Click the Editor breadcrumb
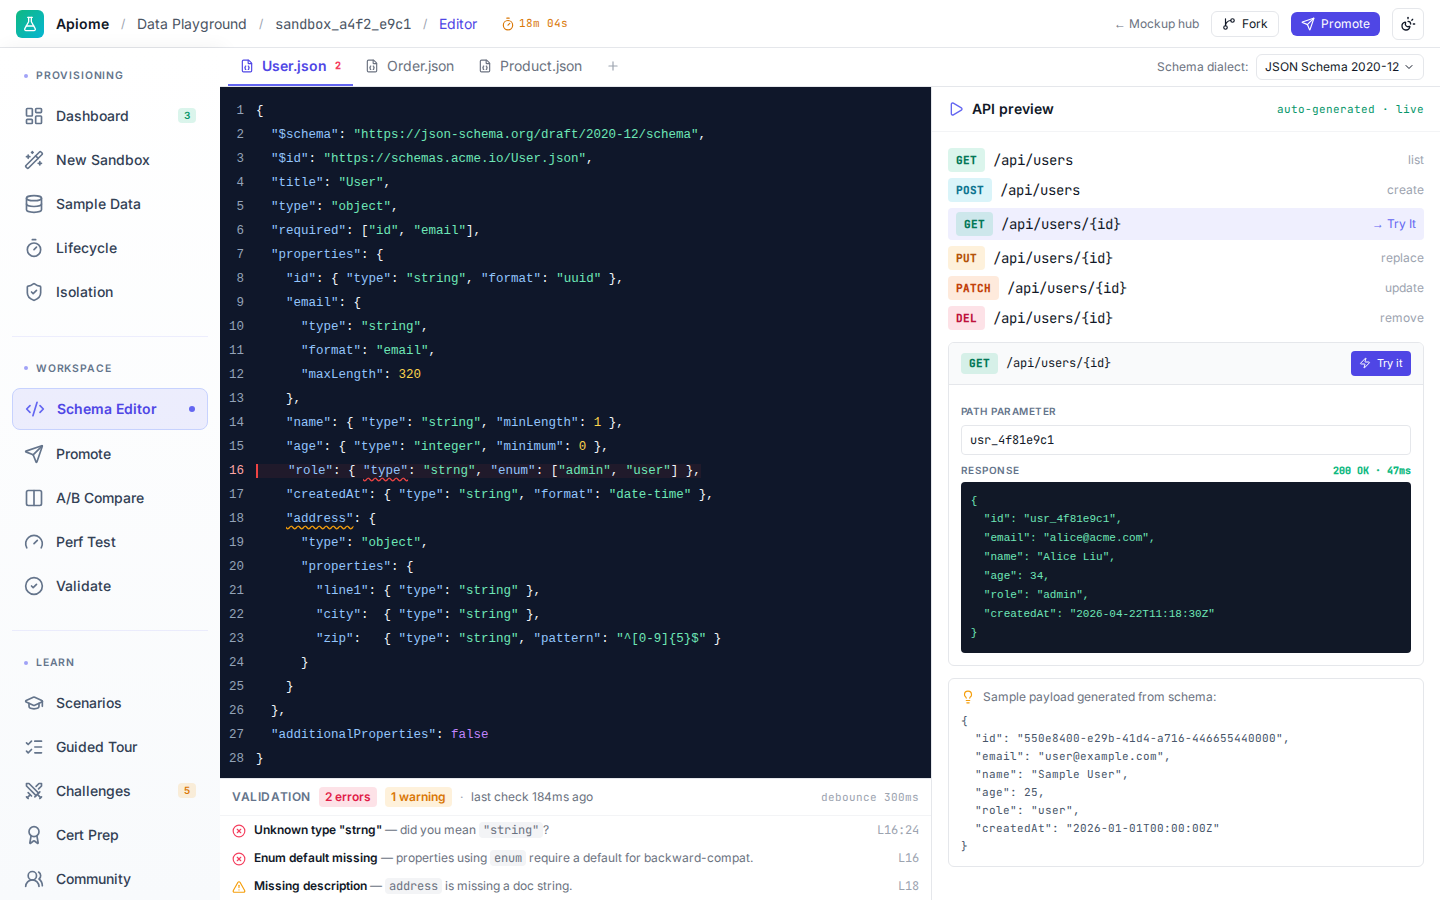This screenshot has height=900, width=1440. click(x=458, y=24)
